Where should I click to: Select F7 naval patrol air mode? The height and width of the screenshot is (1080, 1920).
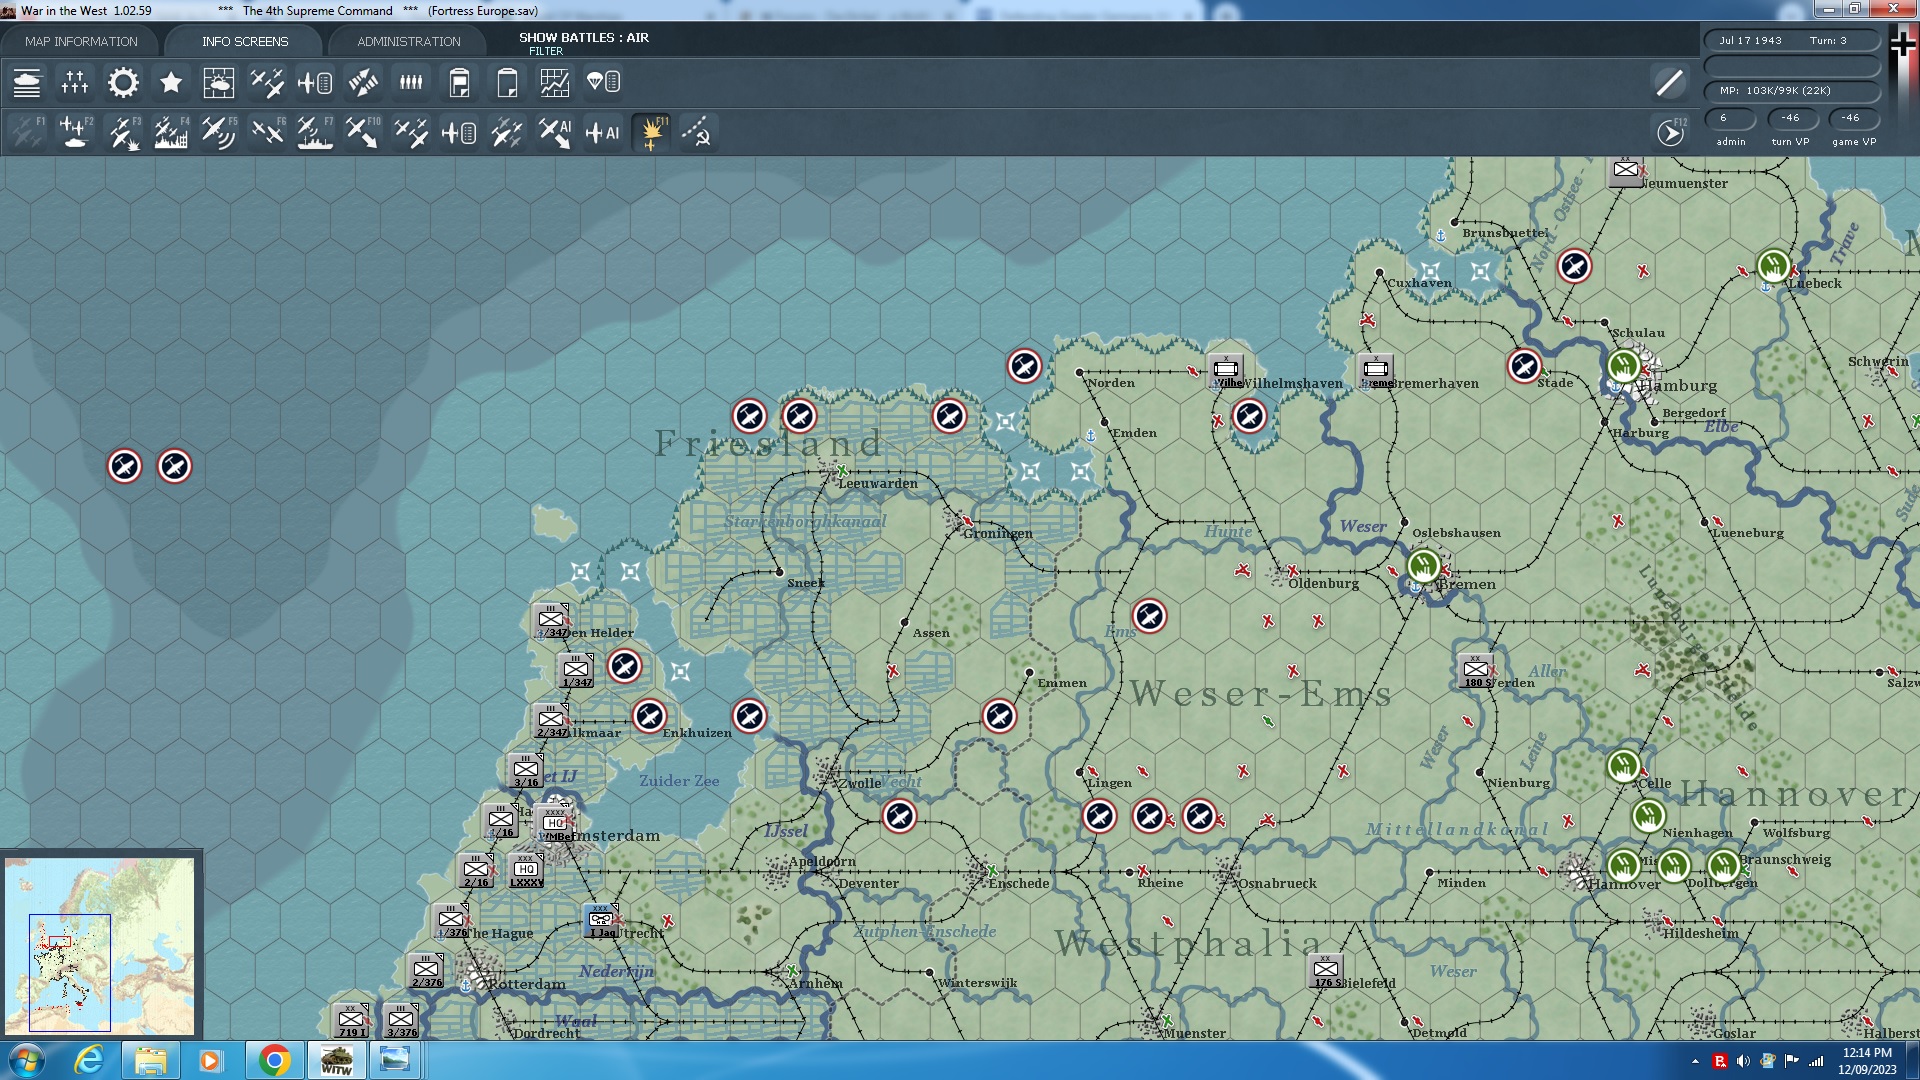click(x=315, y=132)
